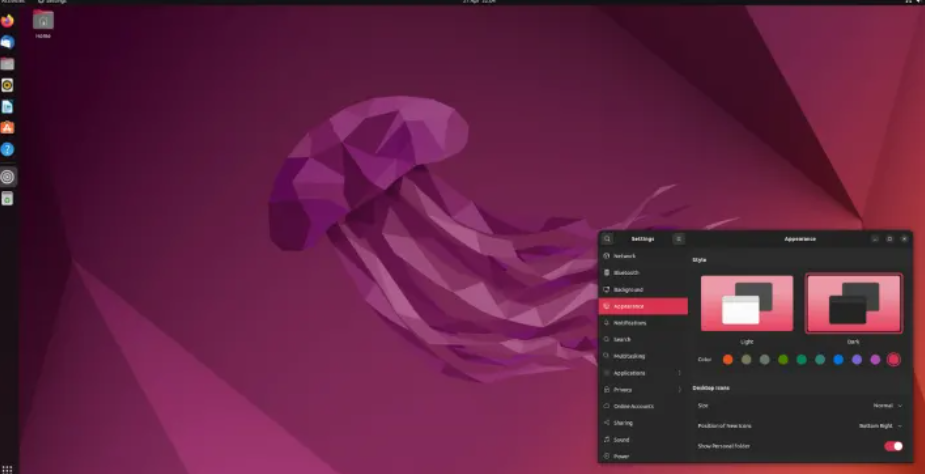
Task: Open the Help icon in dock
Action: [7, 149]
